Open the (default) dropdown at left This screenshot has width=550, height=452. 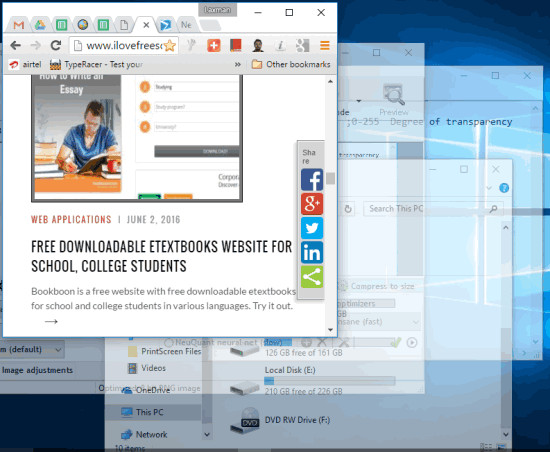pos(32,349)
